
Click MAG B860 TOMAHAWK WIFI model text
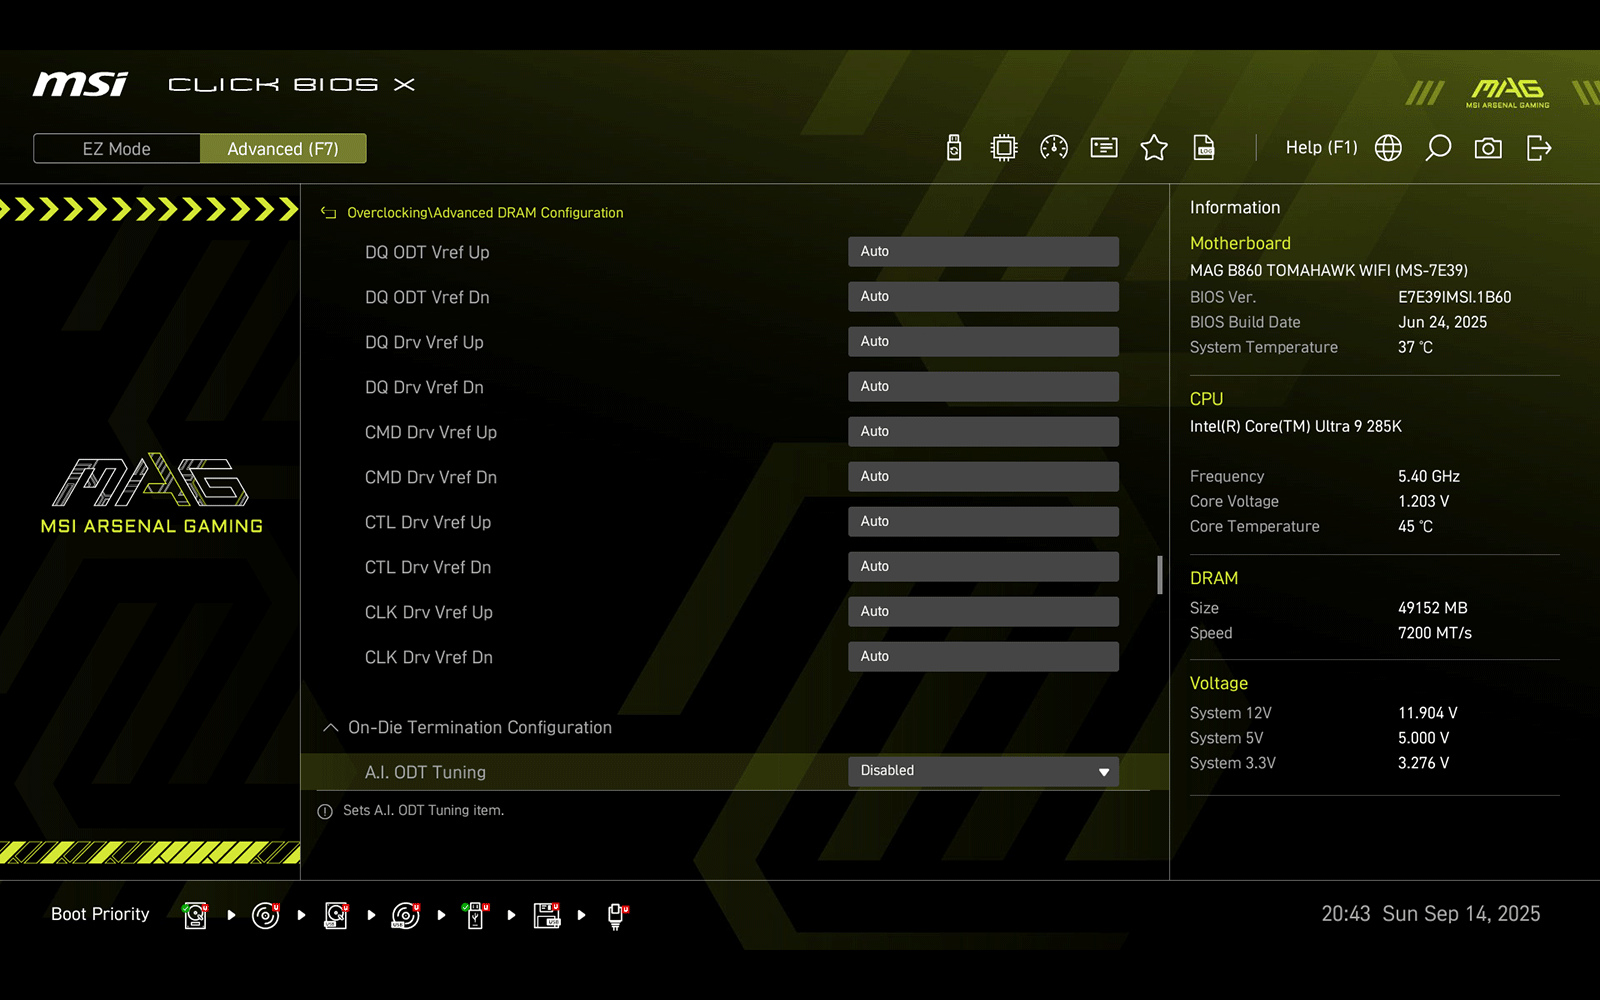pos(1329,270)
